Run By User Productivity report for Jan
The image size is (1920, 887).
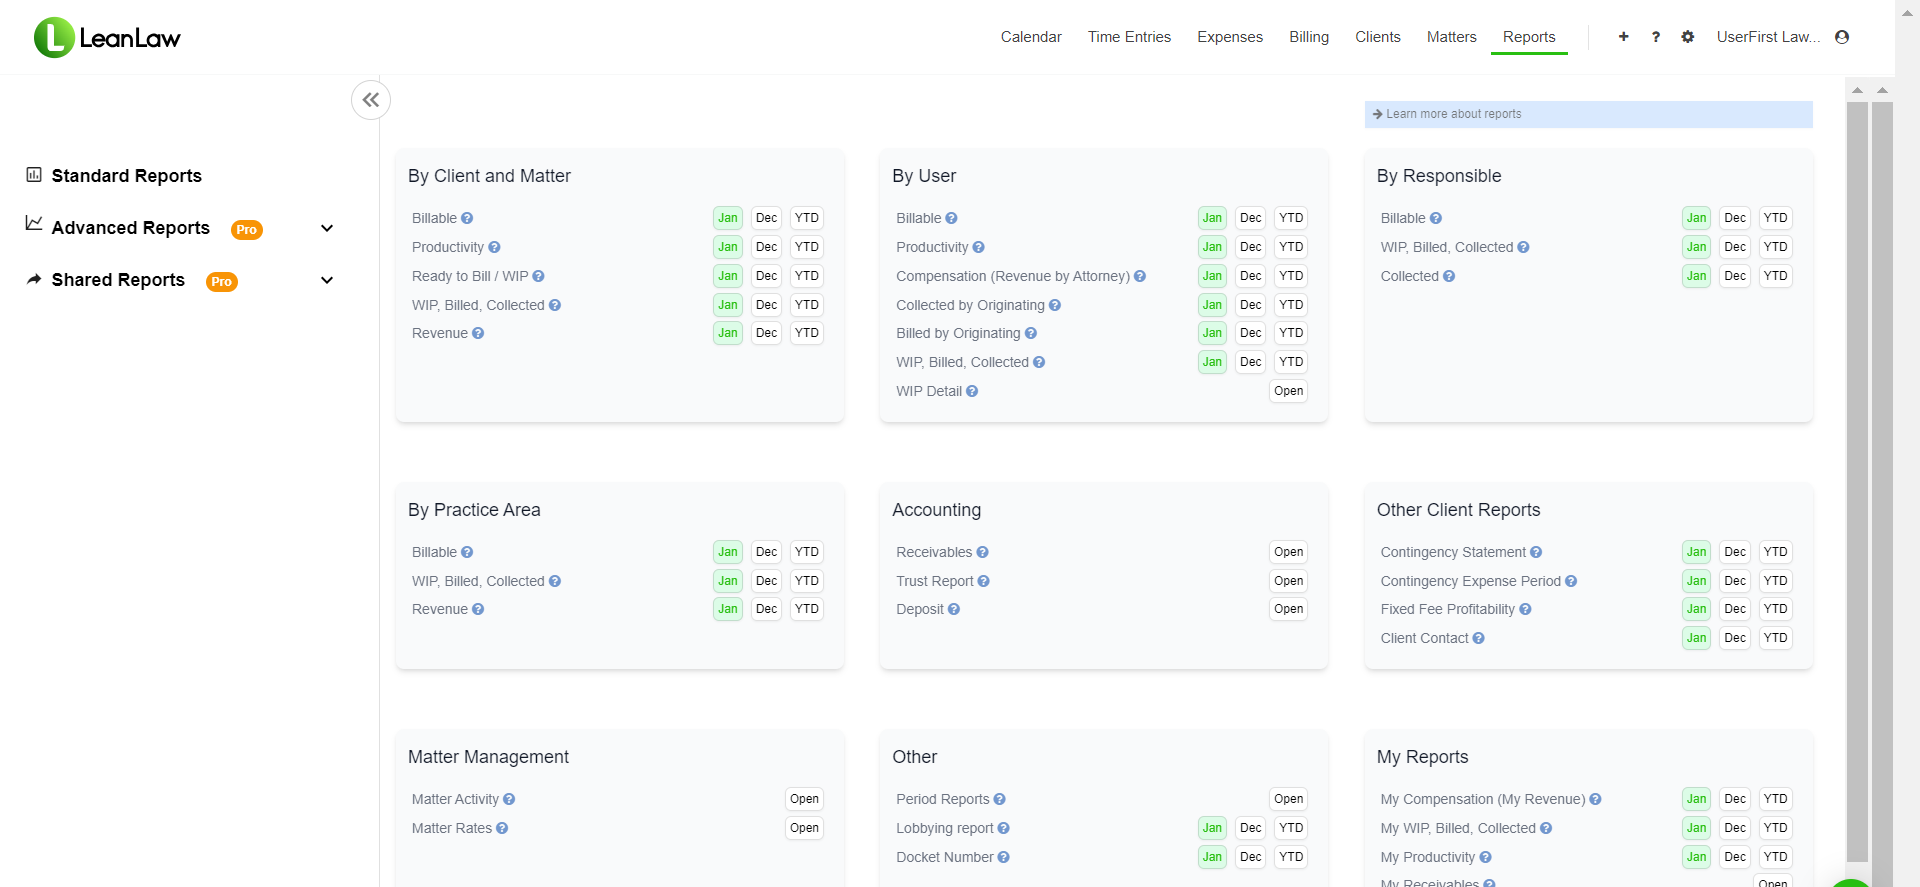1212,247
